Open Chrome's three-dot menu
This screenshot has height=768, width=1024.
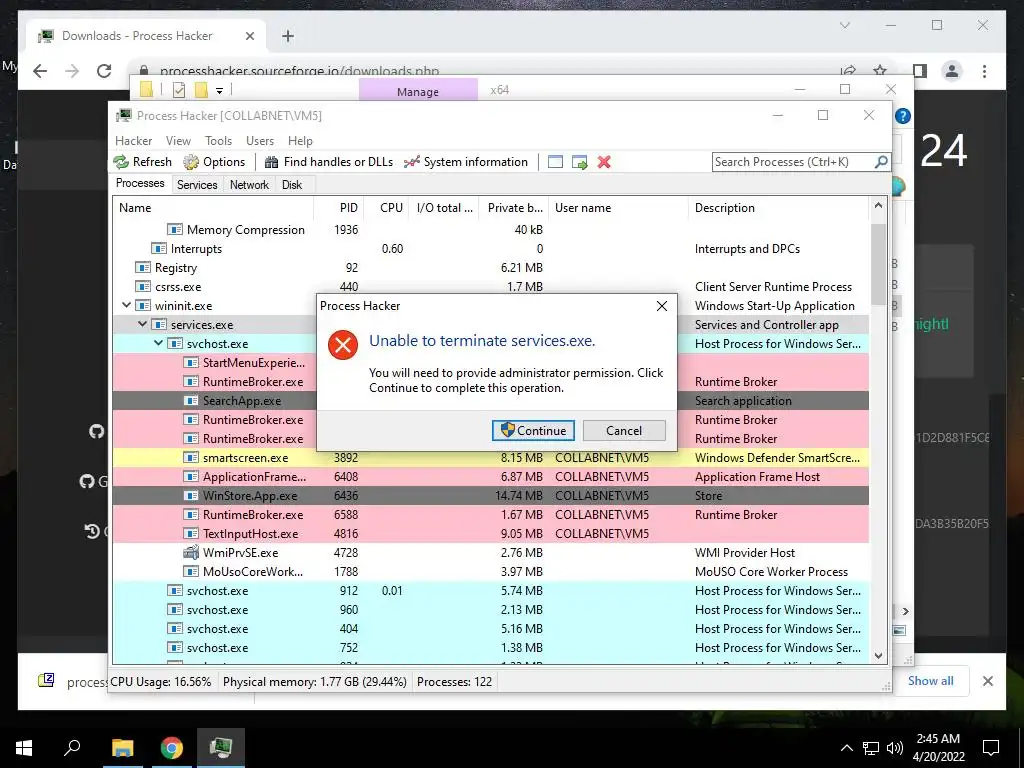(x=984, y=71)
